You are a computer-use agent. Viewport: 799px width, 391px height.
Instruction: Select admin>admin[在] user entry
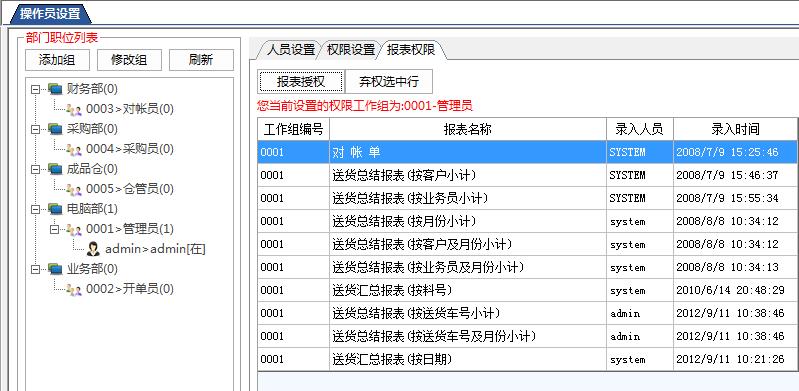click(x=155, y=249)
